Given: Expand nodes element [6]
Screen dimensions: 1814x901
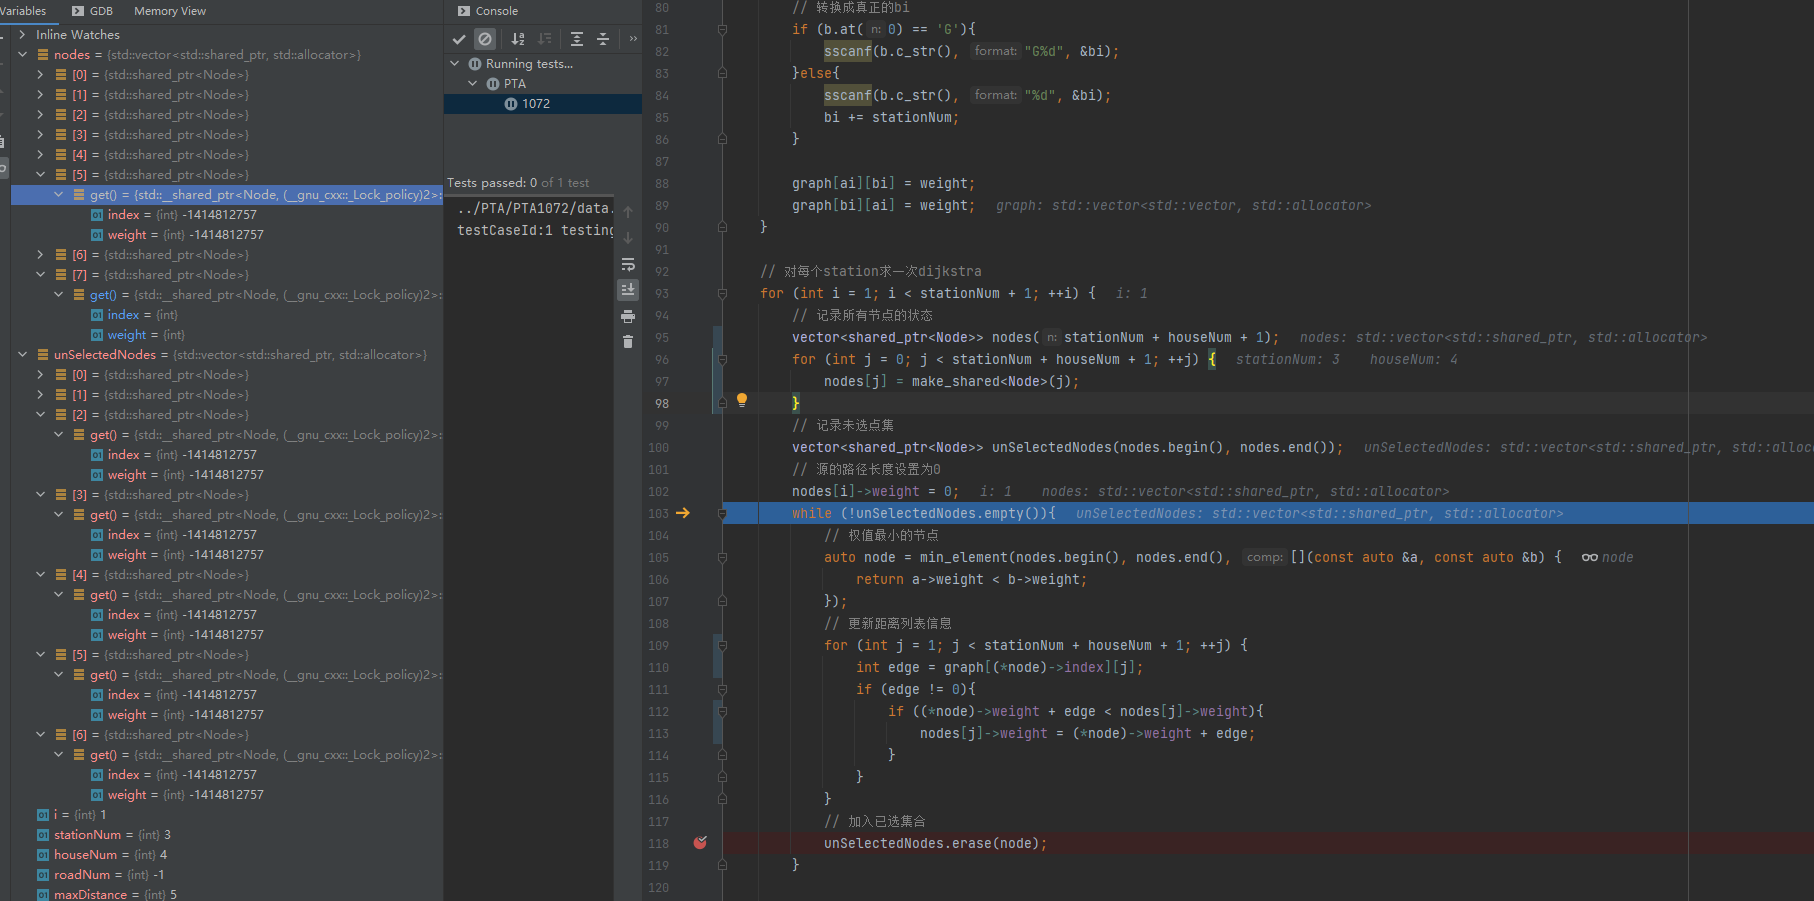Looking at the screenshot, I should 40,255.
